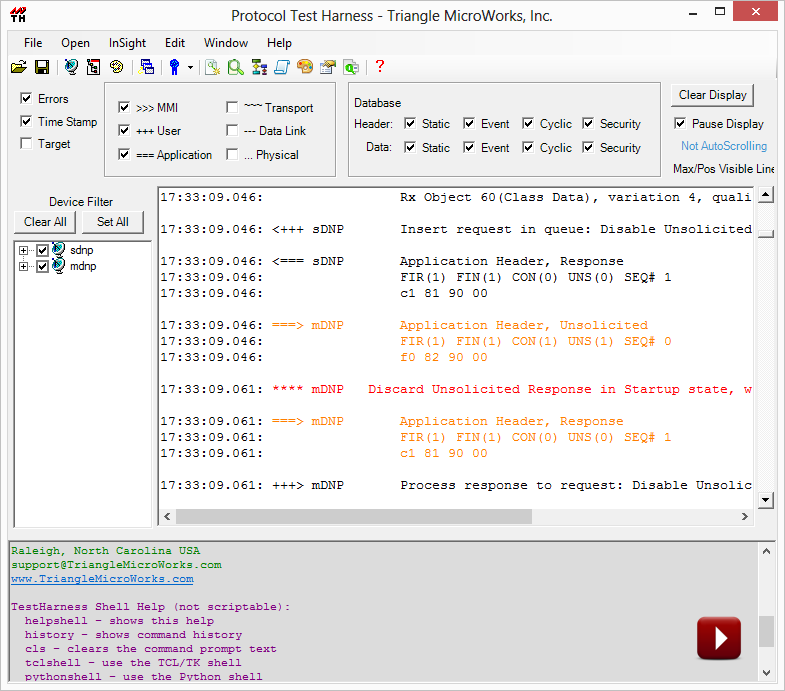This screenshot has height=691, width=785.
Task: Toggle Data Static database checkbox
Action: 410,147
